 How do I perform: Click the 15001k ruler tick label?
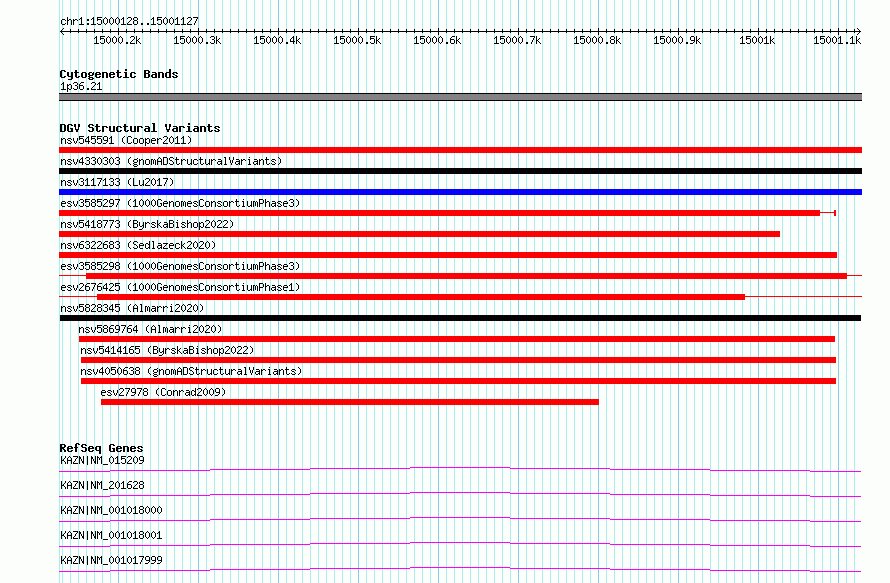point(757,41)
